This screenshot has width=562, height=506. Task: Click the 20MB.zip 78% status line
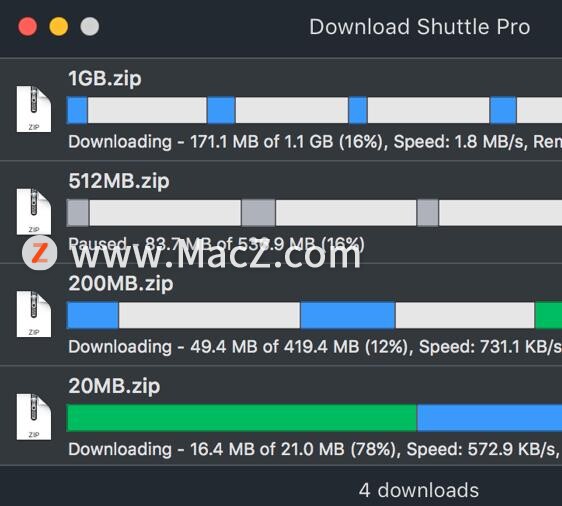click(x=315, y=449)
